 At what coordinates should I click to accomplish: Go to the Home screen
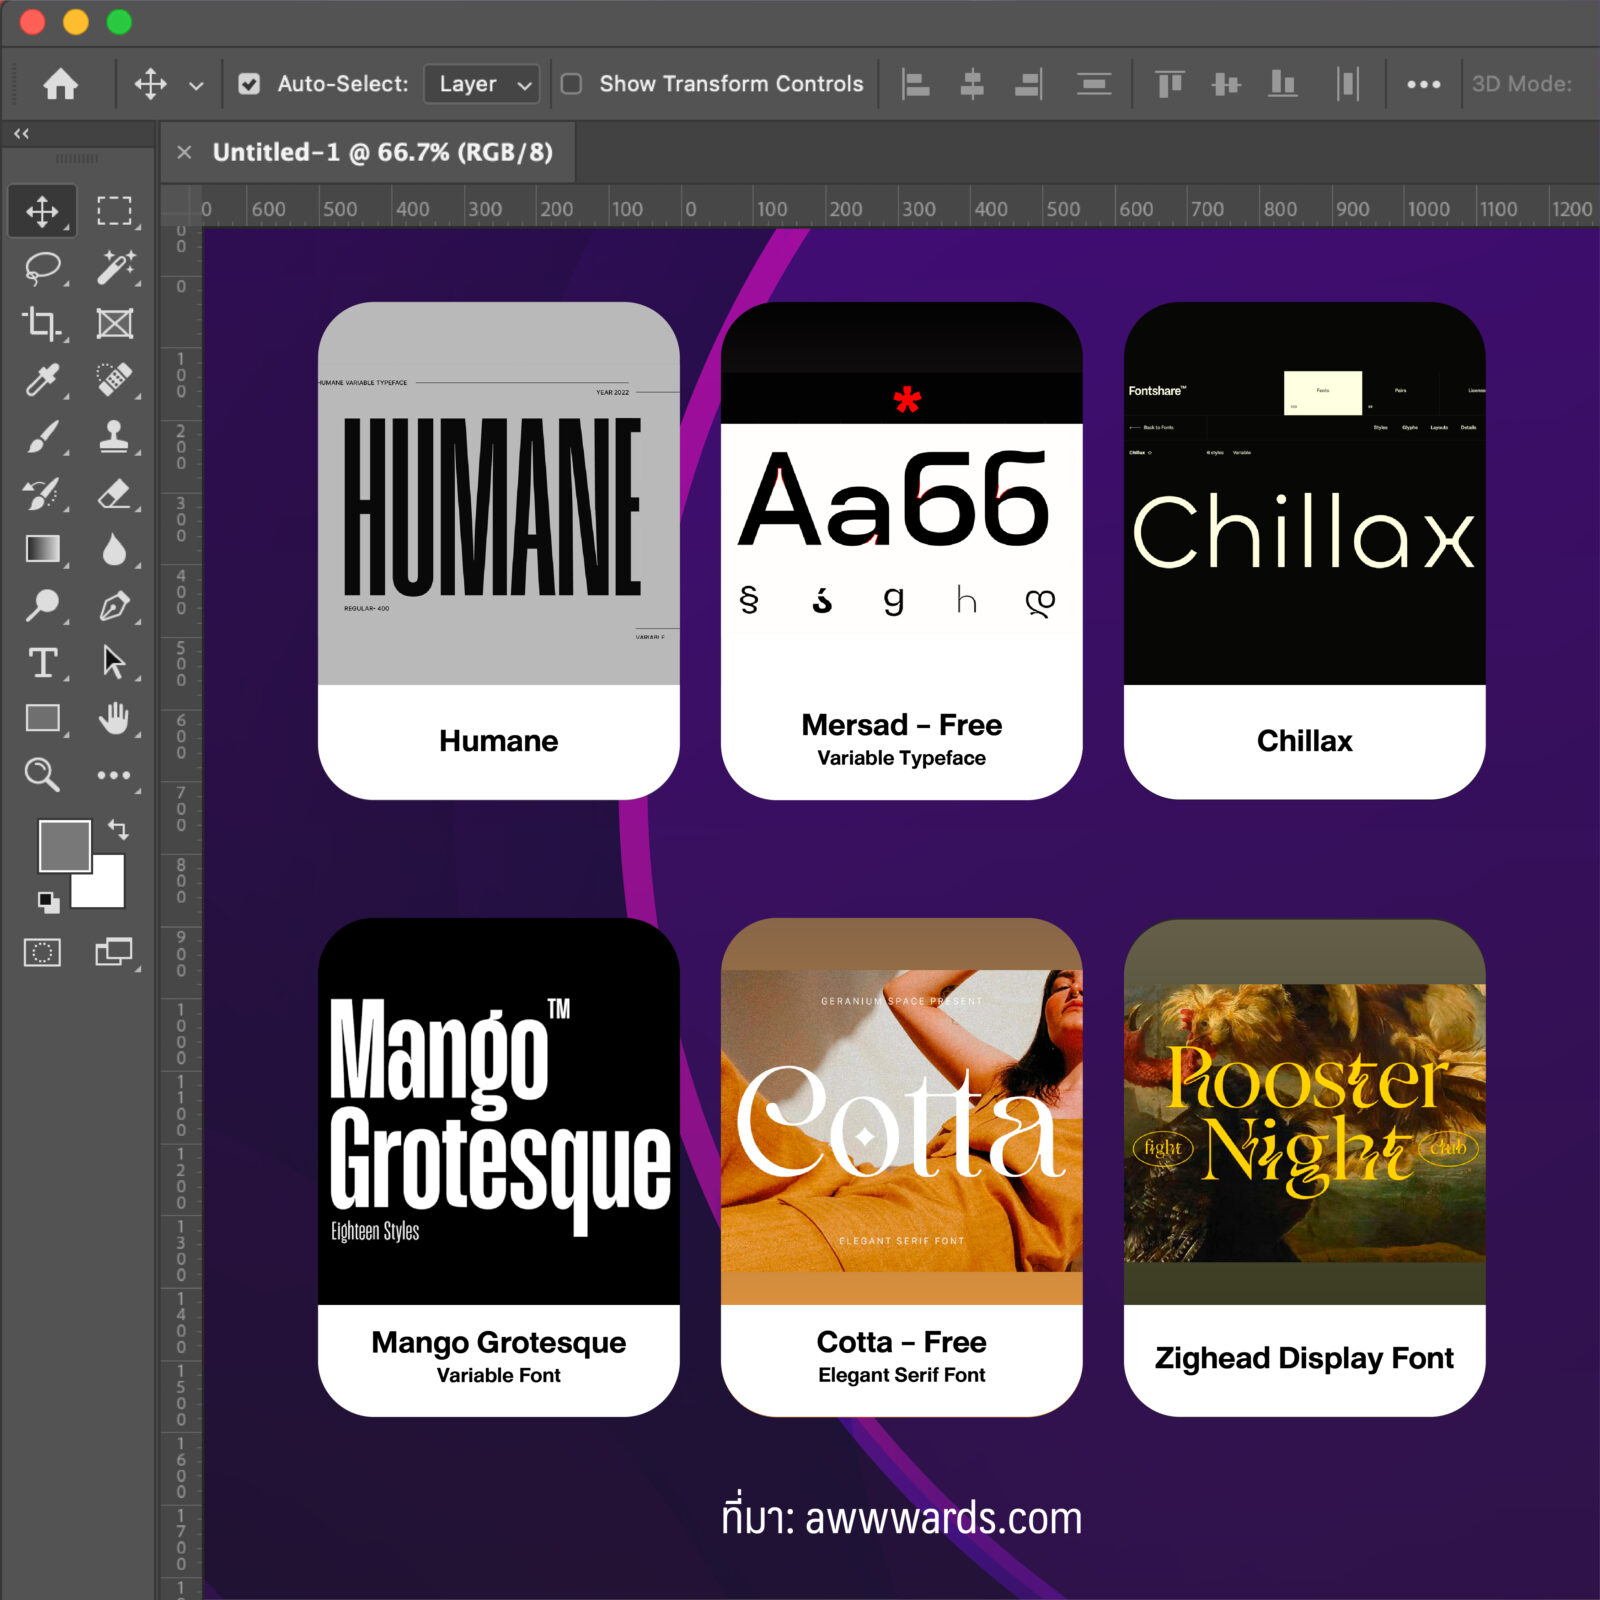point(61,84)
